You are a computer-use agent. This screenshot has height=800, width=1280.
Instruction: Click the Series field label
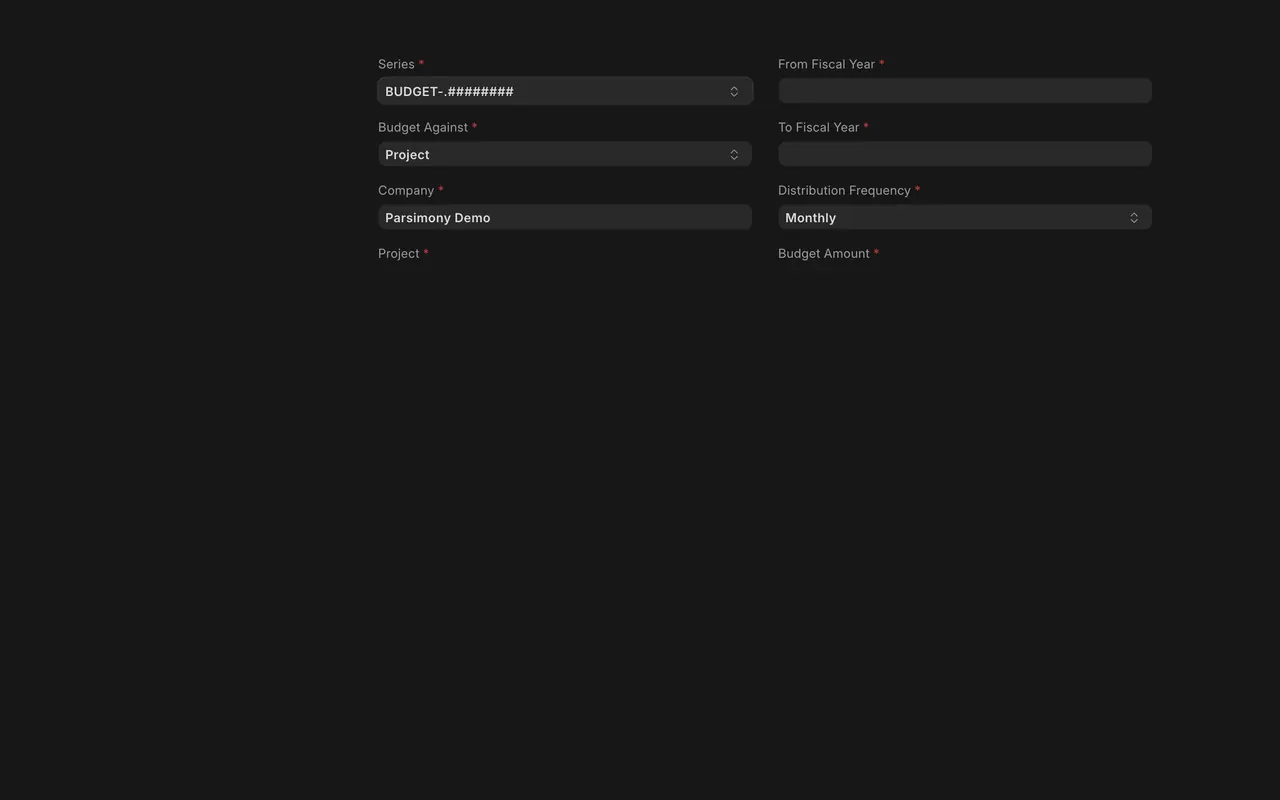pyautogui.click(x=396, y=64)
